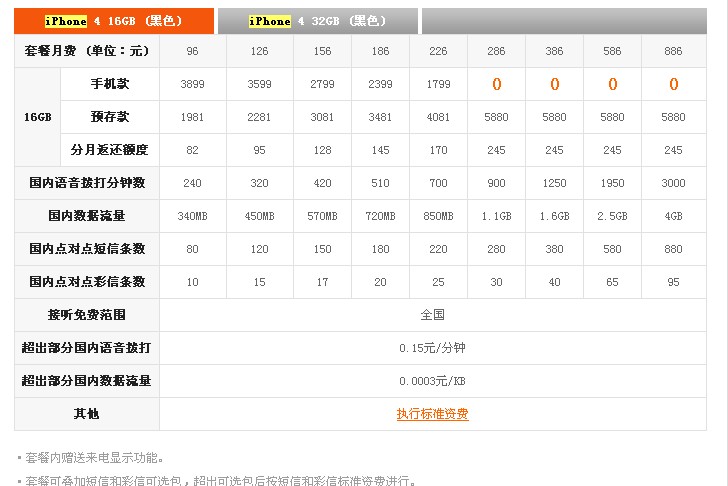Click the 95 monthly rebate value

click(259, 150)
